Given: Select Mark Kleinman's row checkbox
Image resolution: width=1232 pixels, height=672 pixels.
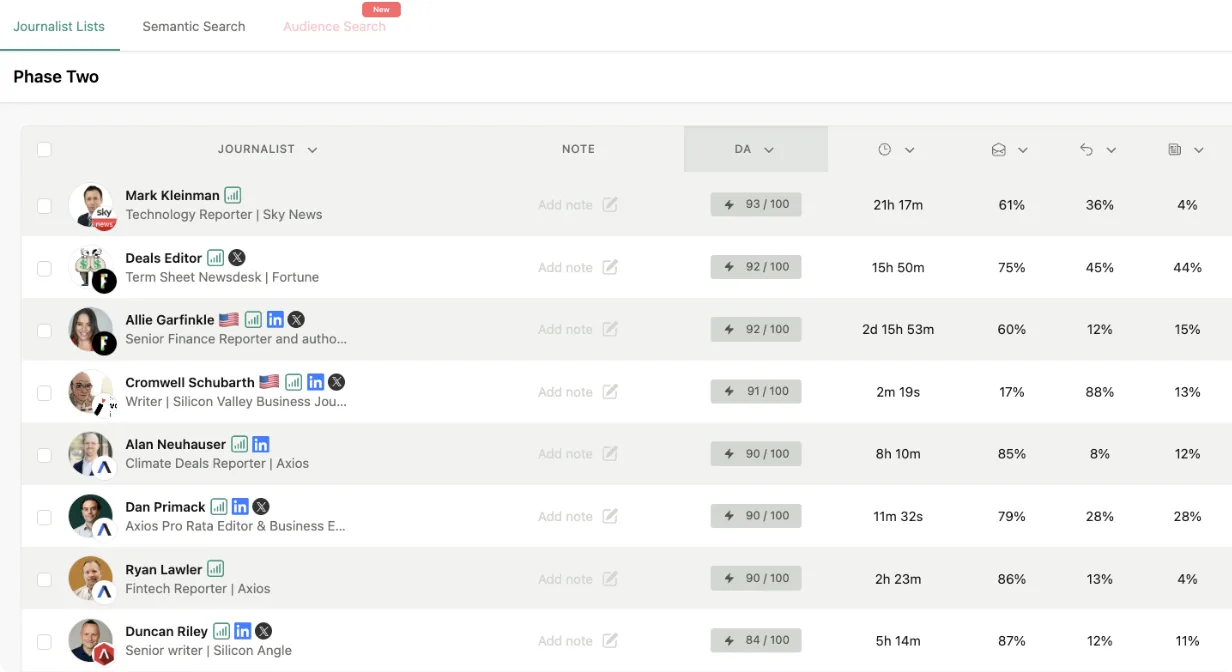Looking at the screenshot, I should coord(44,206).
